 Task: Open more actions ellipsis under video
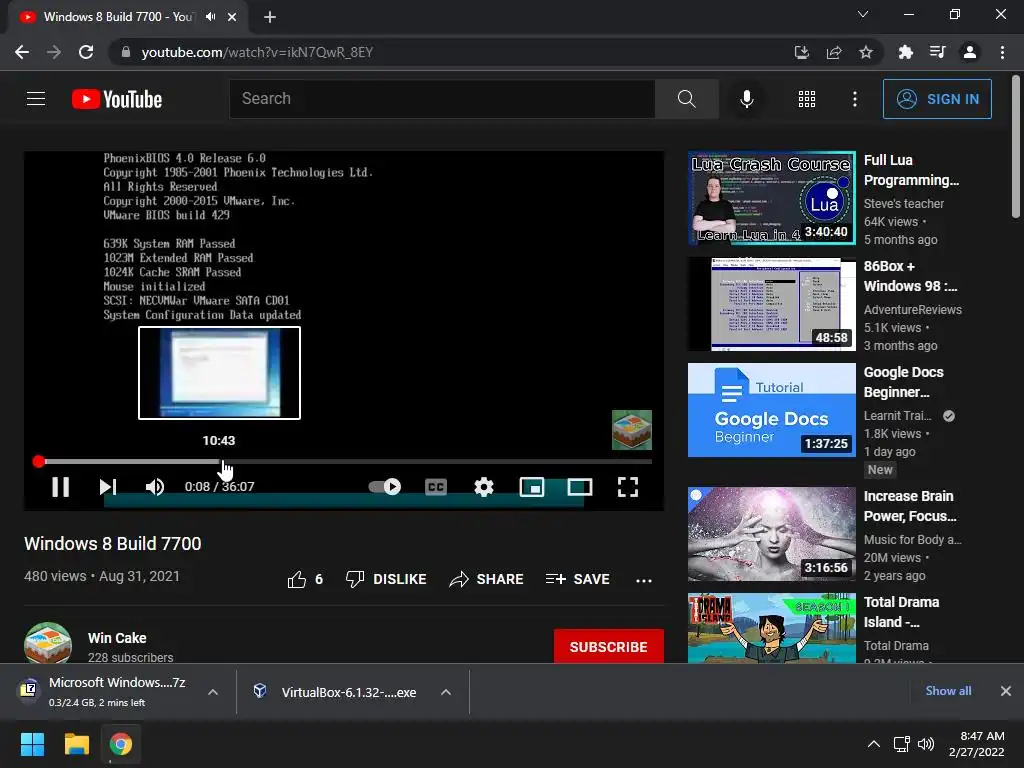644,580
